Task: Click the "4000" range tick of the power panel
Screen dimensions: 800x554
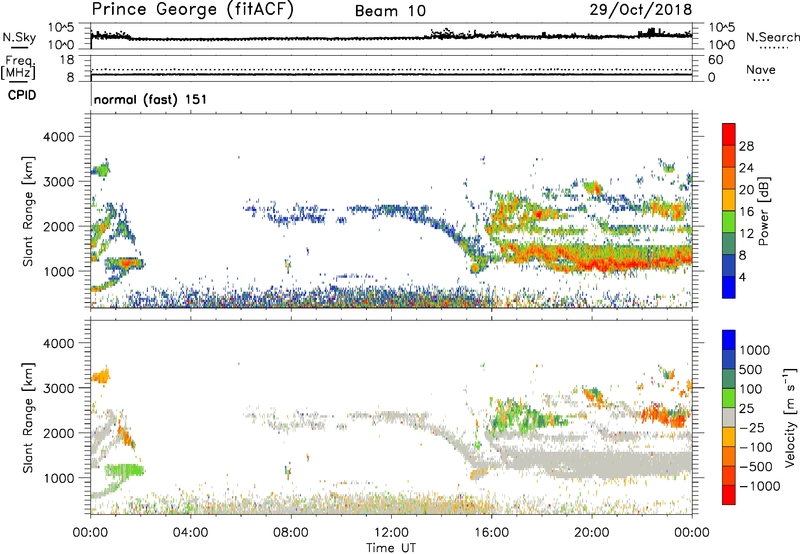Action: click(59, 137)
